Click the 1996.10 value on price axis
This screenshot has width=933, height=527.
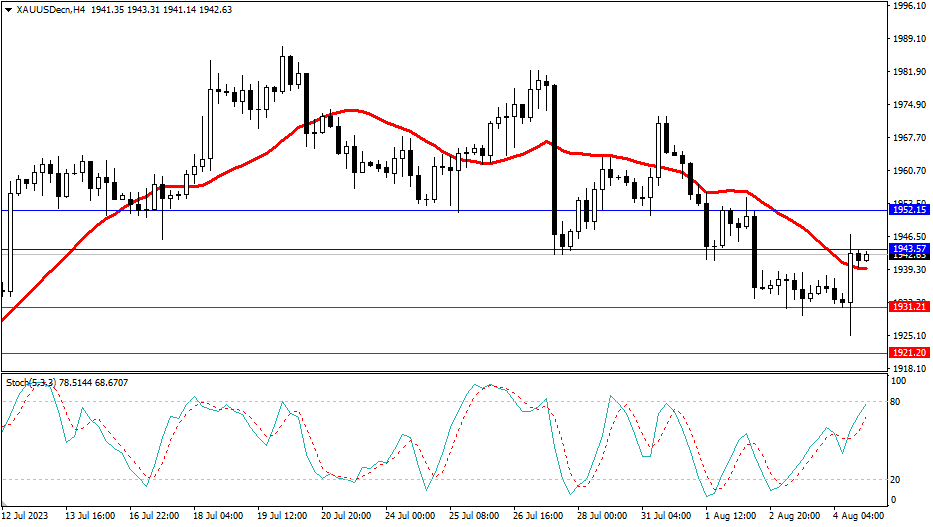(x=909, y=6)
